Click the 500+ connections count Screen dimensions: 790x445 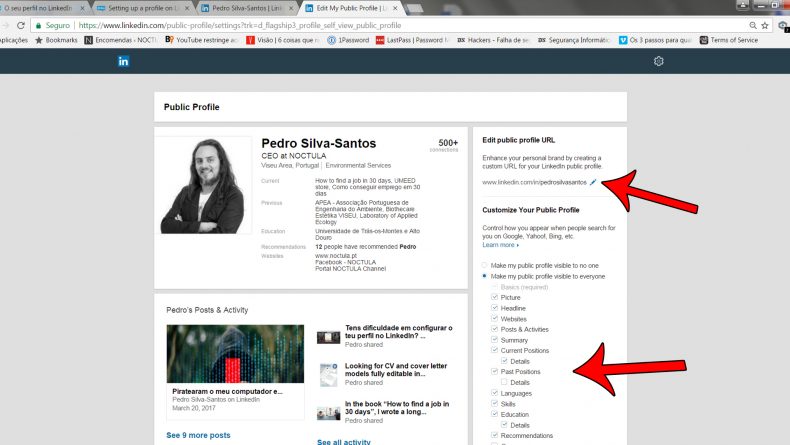447,145
